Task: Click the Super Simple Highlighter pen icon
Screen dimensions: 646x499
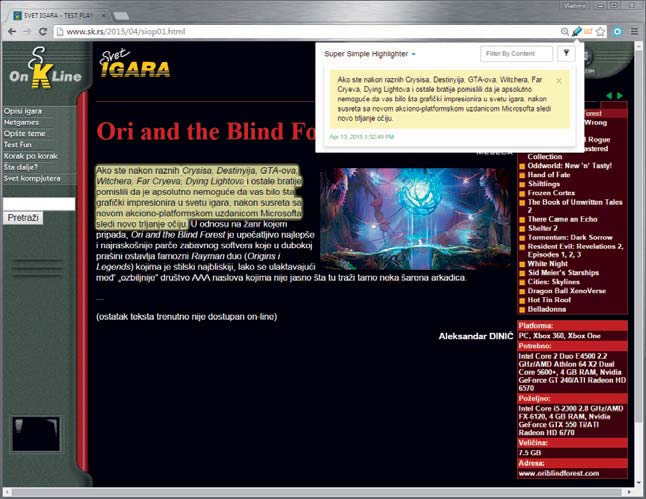Action: point(576,31)
